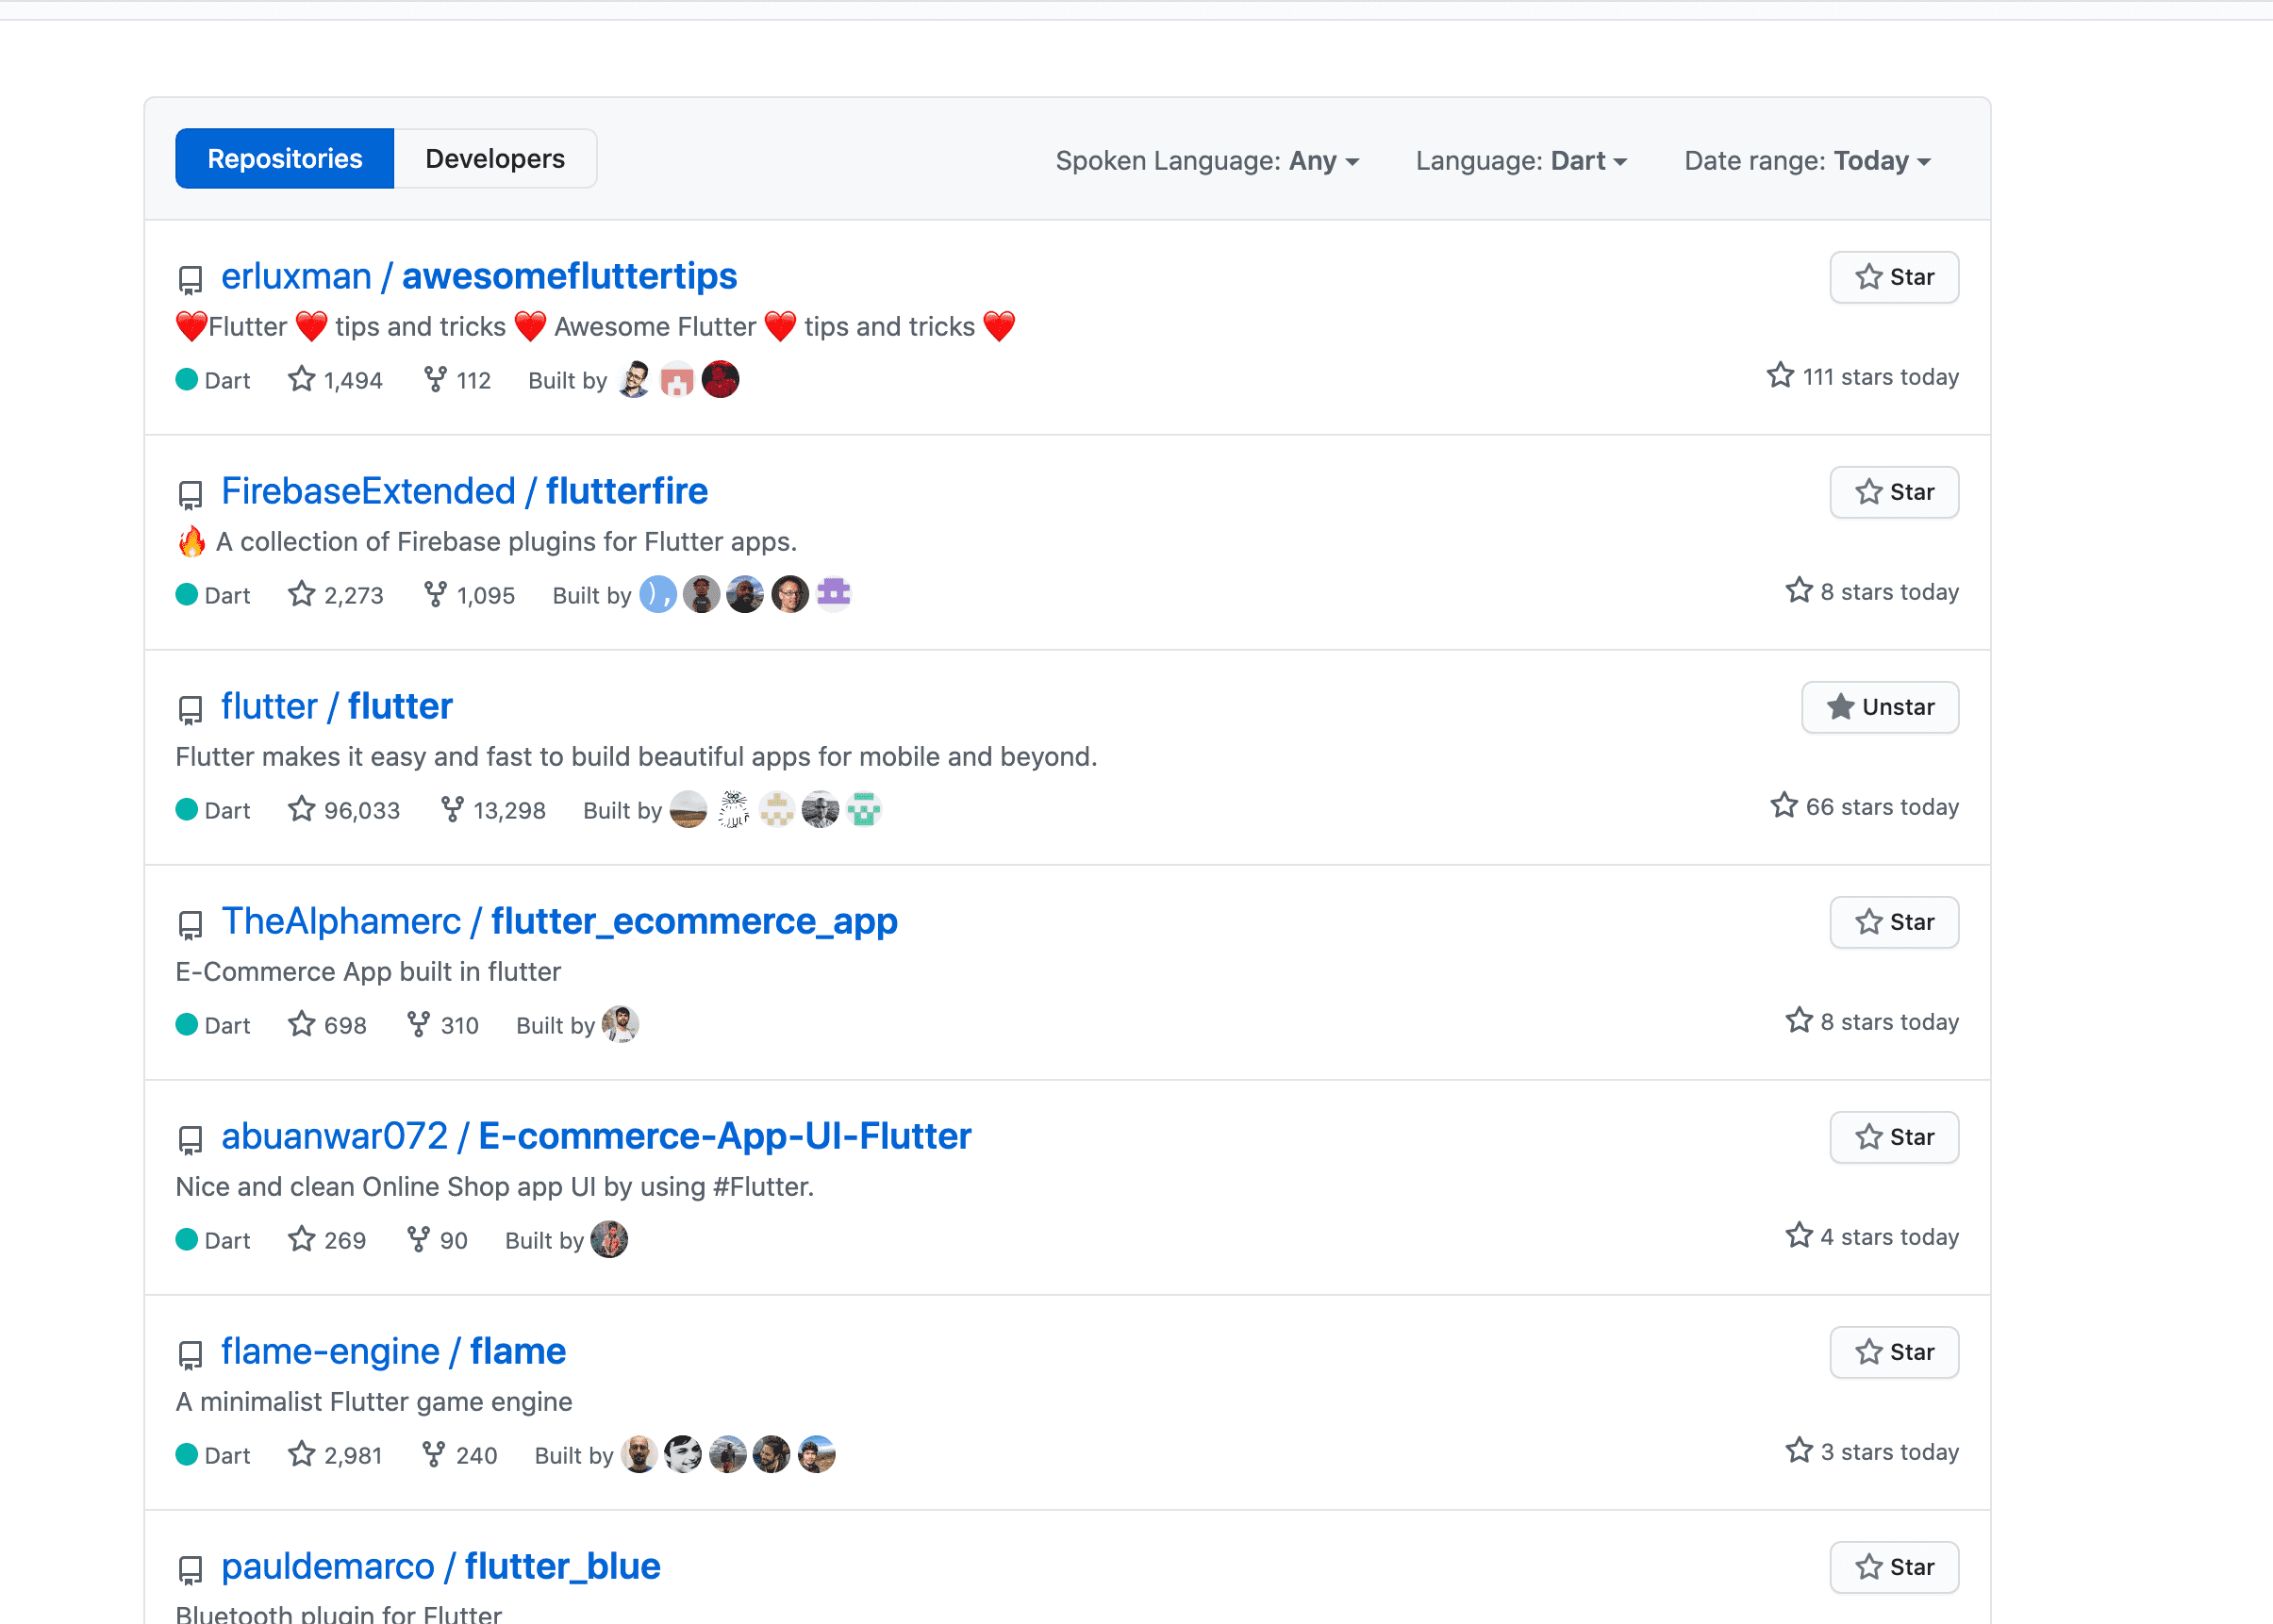Click red circular contributor avatar of awesomefluttertips

(720, 379)
